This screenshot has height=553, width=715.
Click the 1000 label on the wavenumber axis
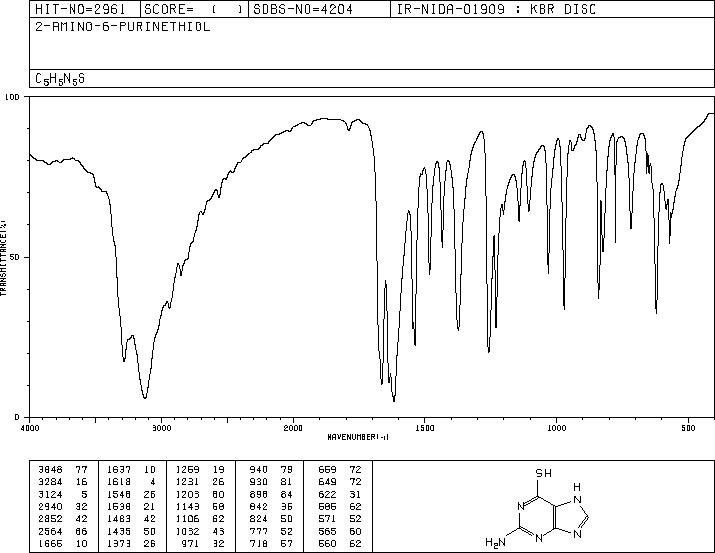click(556, 428)
